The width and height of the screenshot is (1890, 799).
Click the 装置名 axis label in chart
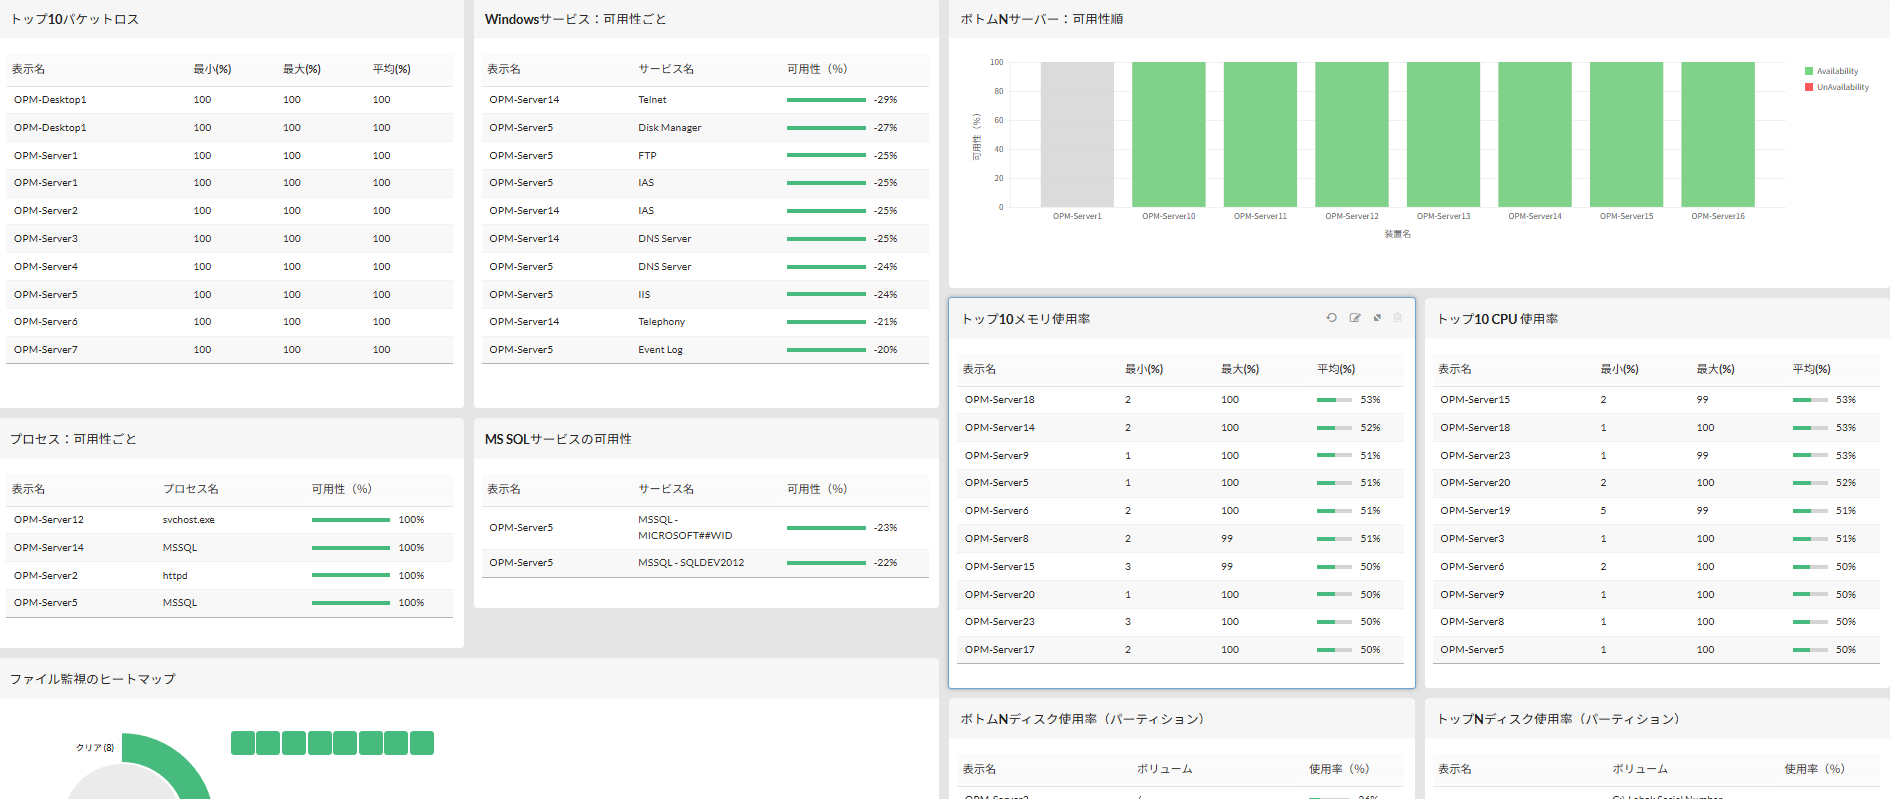point(1397,234)
